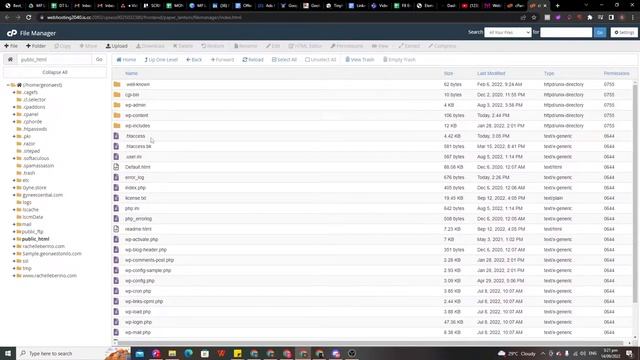Sort by Name column header
640x360 pixels.
[x=131, y=73]
